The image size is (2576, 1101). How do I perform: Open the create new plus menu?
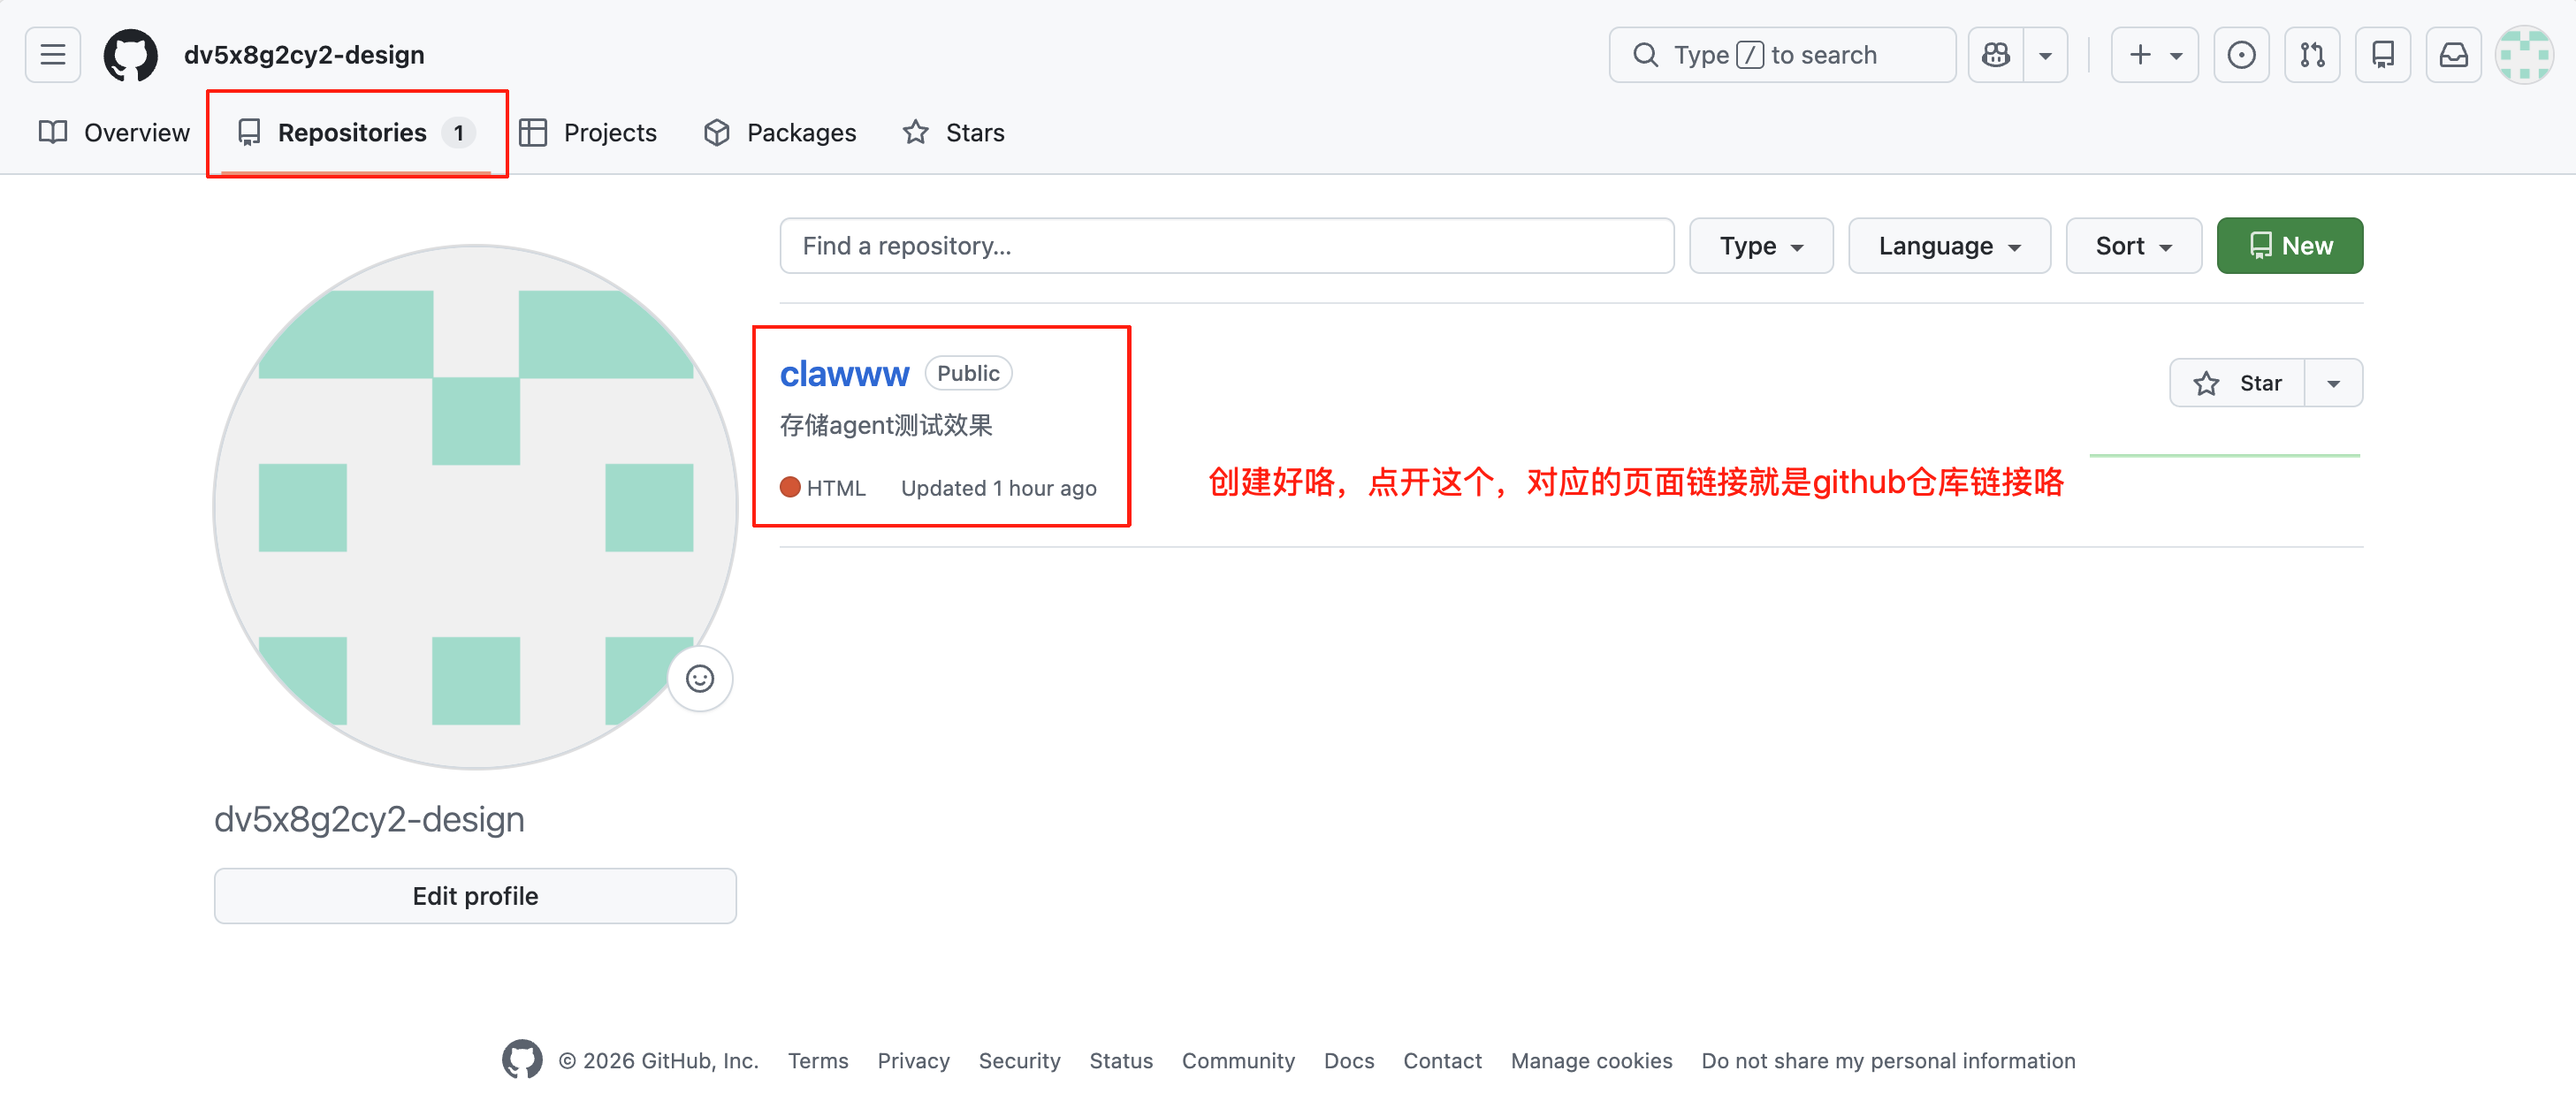point(2154,55)
